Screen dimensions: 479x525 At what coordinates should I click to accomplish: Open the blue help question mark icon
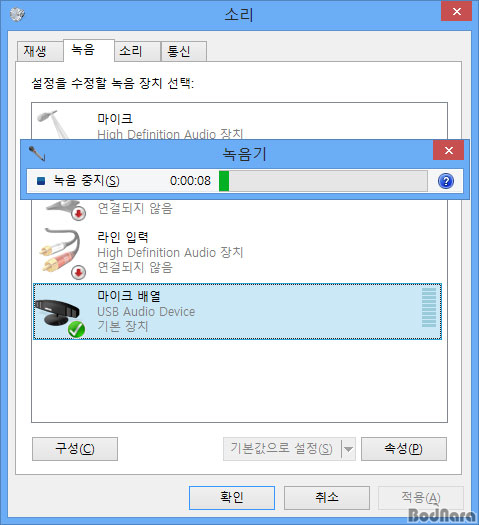tap(446, 181)
